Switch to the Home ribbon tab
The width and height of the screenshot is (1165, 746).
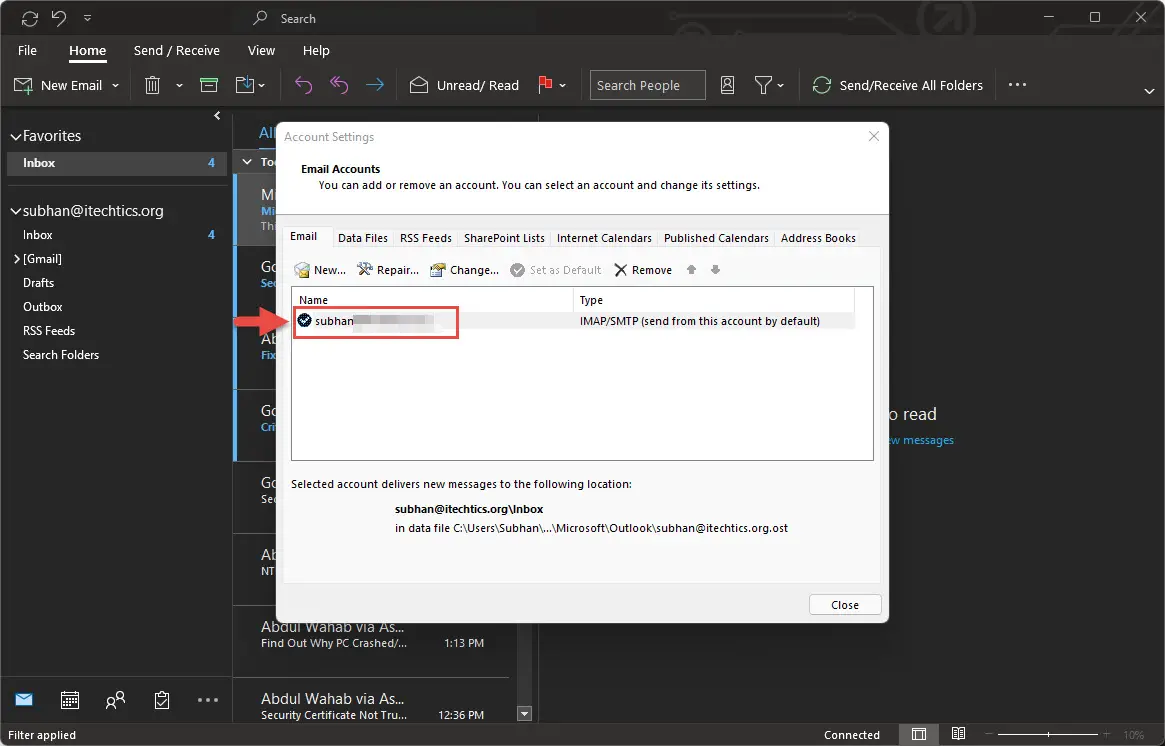coord(88,51)
